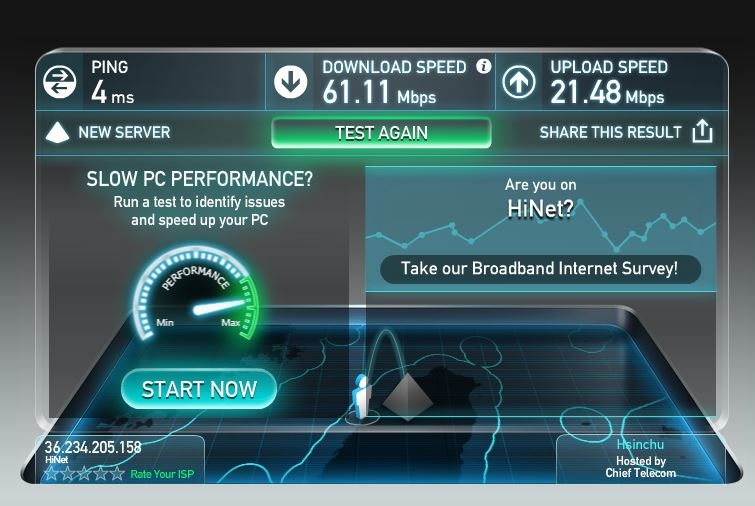Viewport: 755px width, 506px height.
Task: Rate ISP with first star
Action: pos(52,474)
